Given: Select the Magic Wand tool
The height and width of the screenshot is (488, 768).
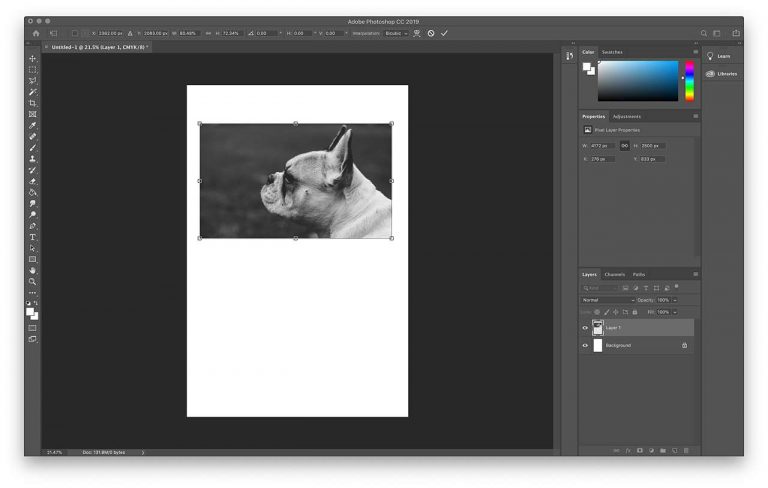Looking at the screenshot, I should pos(32,92).
